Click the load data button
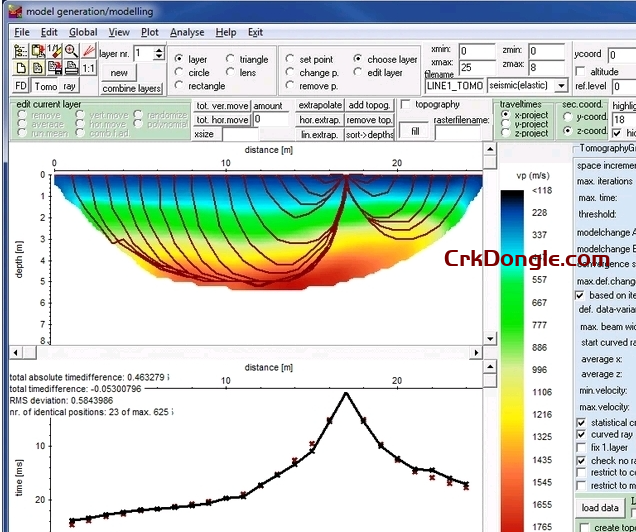 (x=598, y=507)
